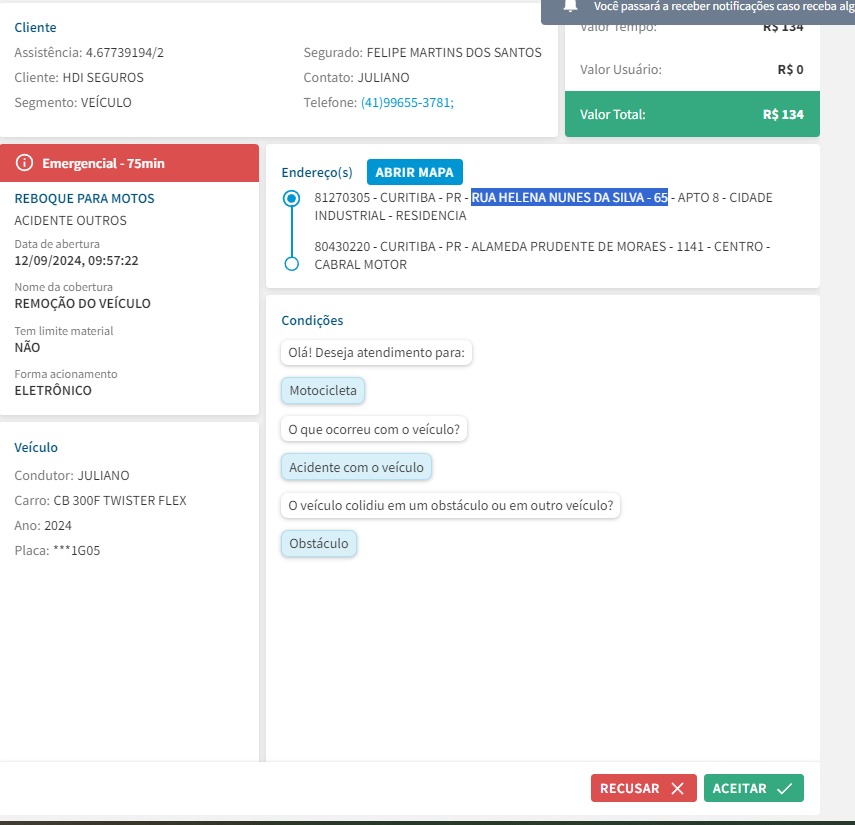Click the checkmark icon on Aceitar

[x=784, y=788]
